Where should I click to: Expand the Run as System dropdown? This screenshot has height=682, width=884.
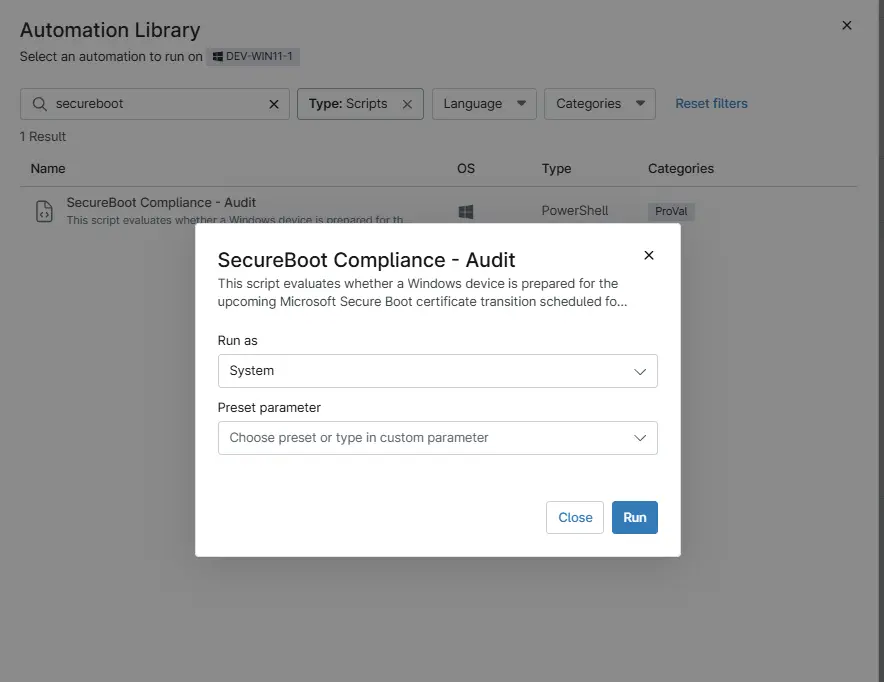640,371
